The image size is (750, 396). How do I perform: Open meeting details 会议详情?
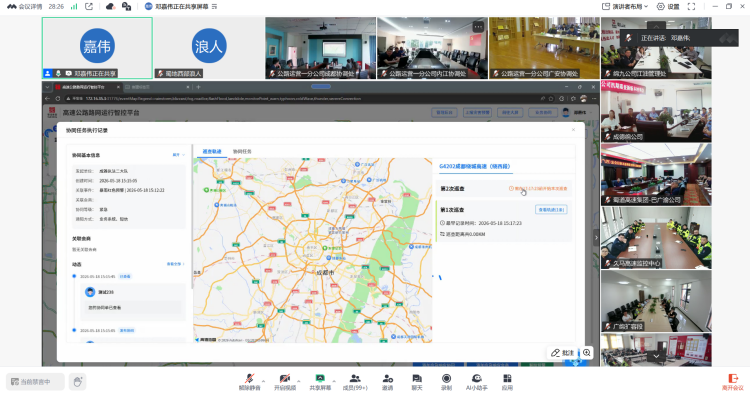pos(25,6)
